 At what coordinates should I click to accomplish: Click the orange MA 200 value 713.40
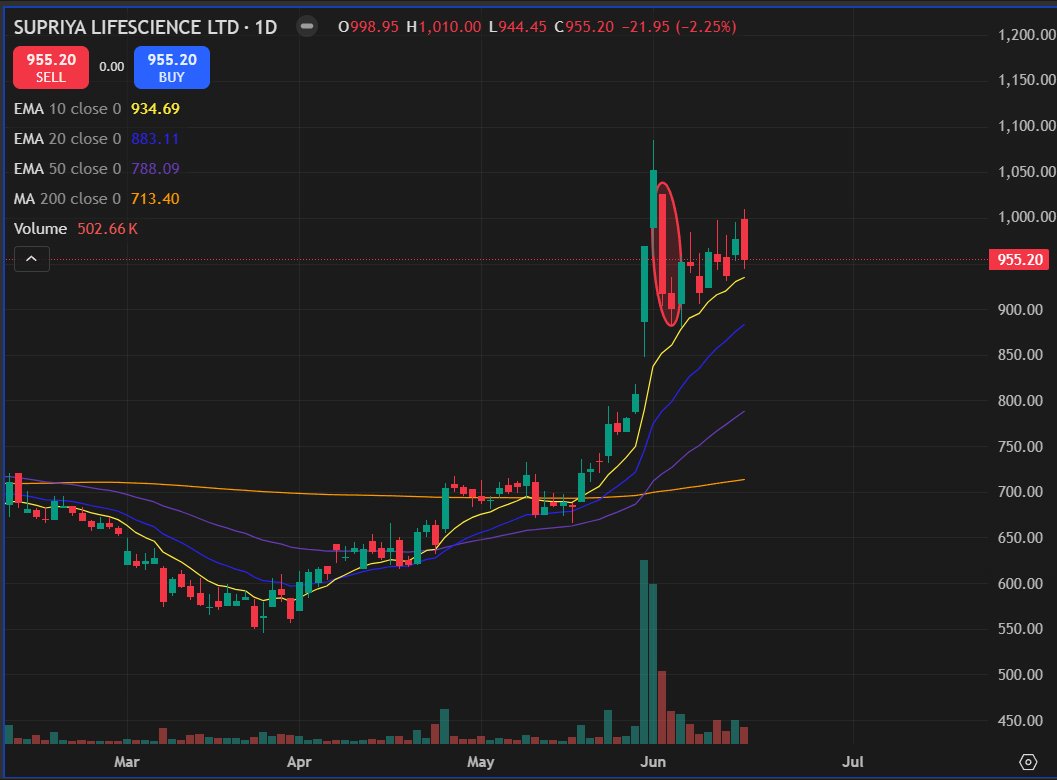tap(155, 199)
